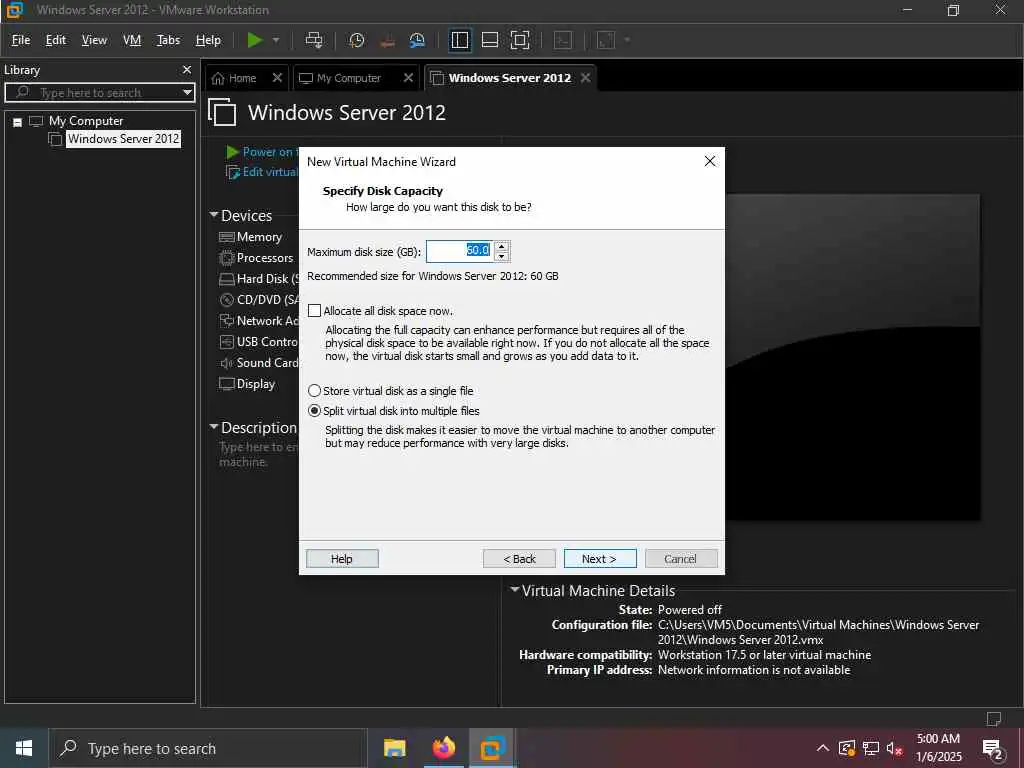Close the Library panel
Image resolution: width=1024 pixels, height=768 pixels.
point(187,69)
